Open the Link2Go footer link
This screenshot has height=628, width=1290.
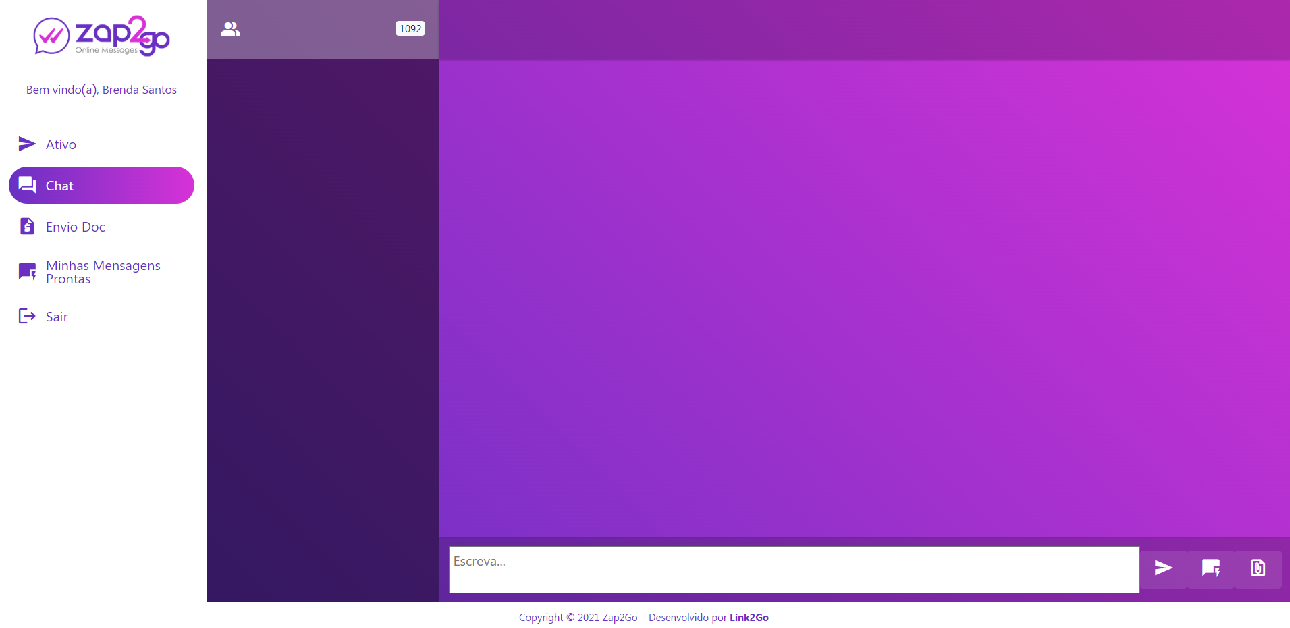coord(749,617)
